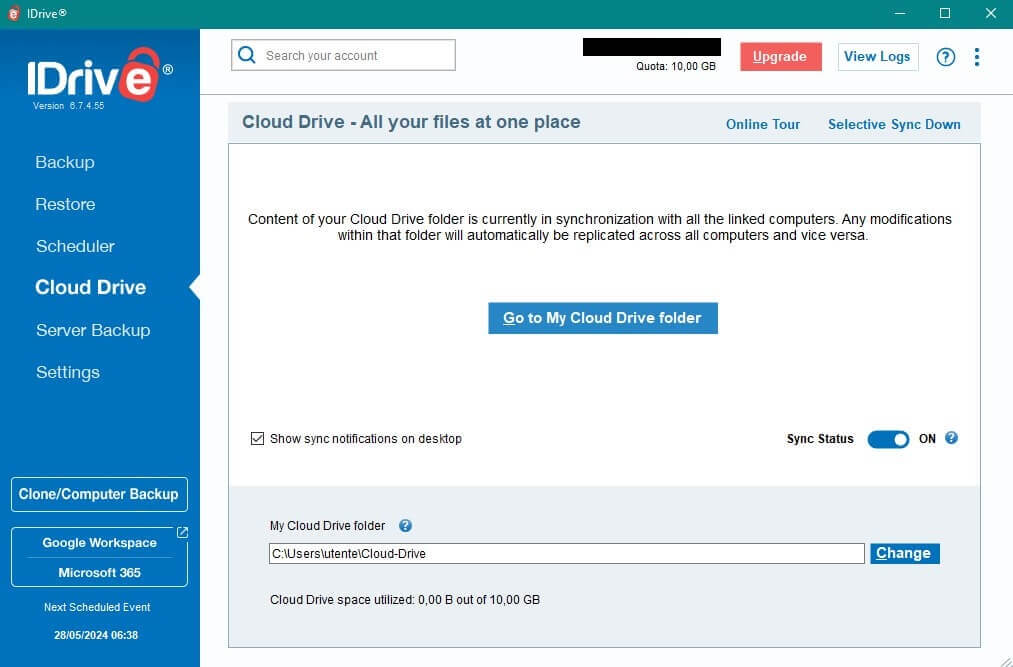
Task: Open the Backup section
Action: pos(65,162)
